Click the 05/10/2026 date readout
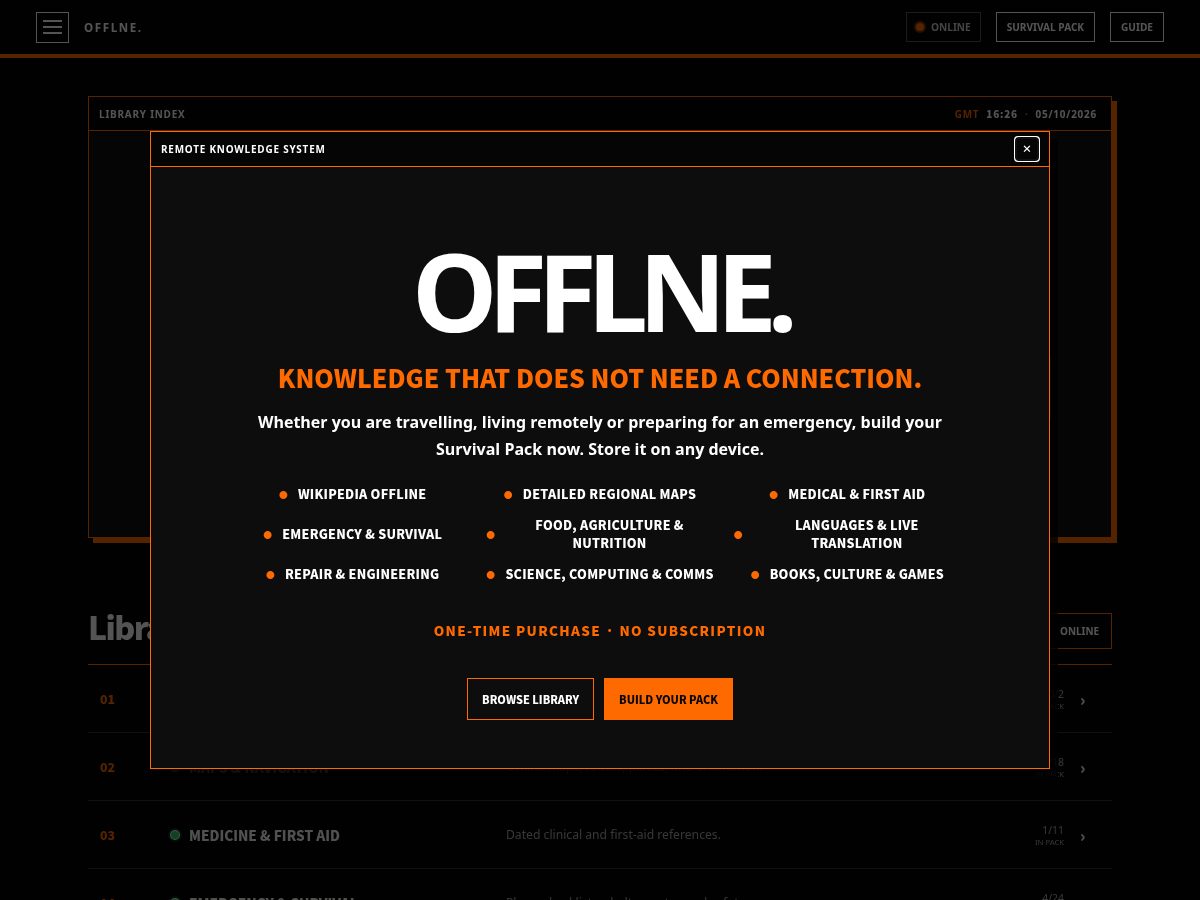The width and height of the screenshot is (1200, 900). (1066, 114)
